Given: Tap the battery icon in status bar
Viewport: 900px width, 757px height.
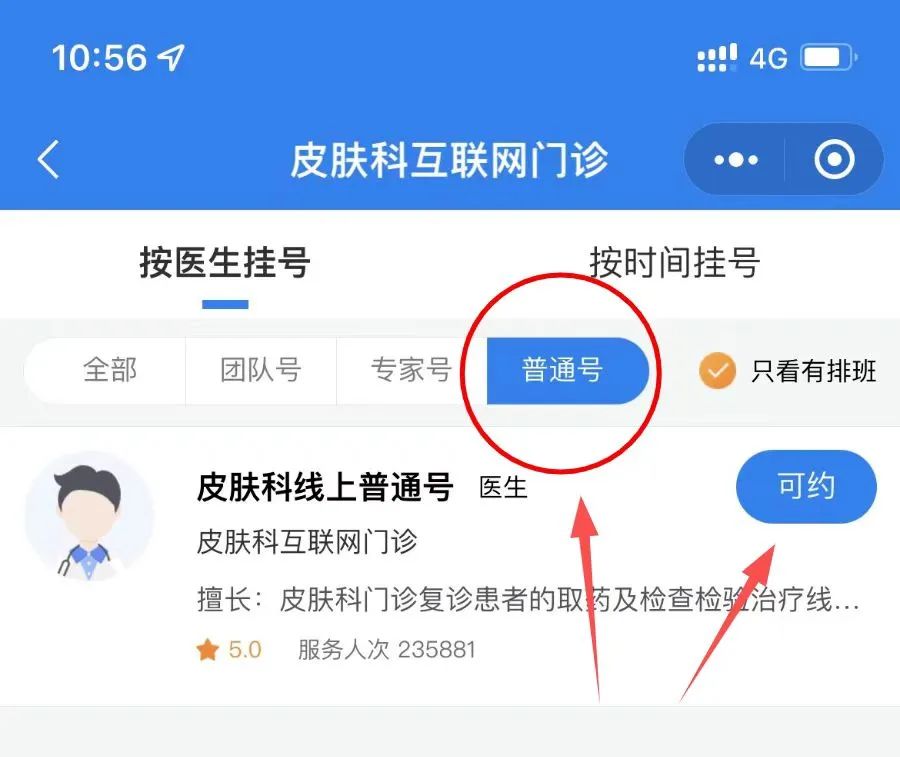Looking at the screenshot, I should [829, 57].
